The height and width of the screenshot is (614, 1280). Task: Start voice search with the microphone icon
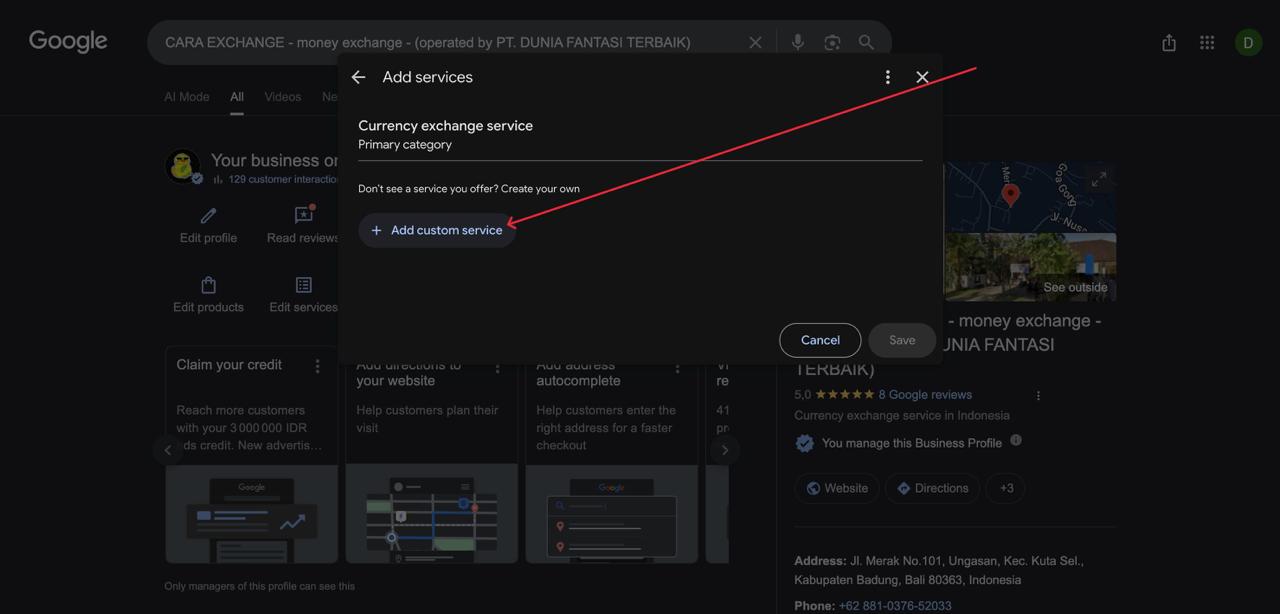coord(797,42)
